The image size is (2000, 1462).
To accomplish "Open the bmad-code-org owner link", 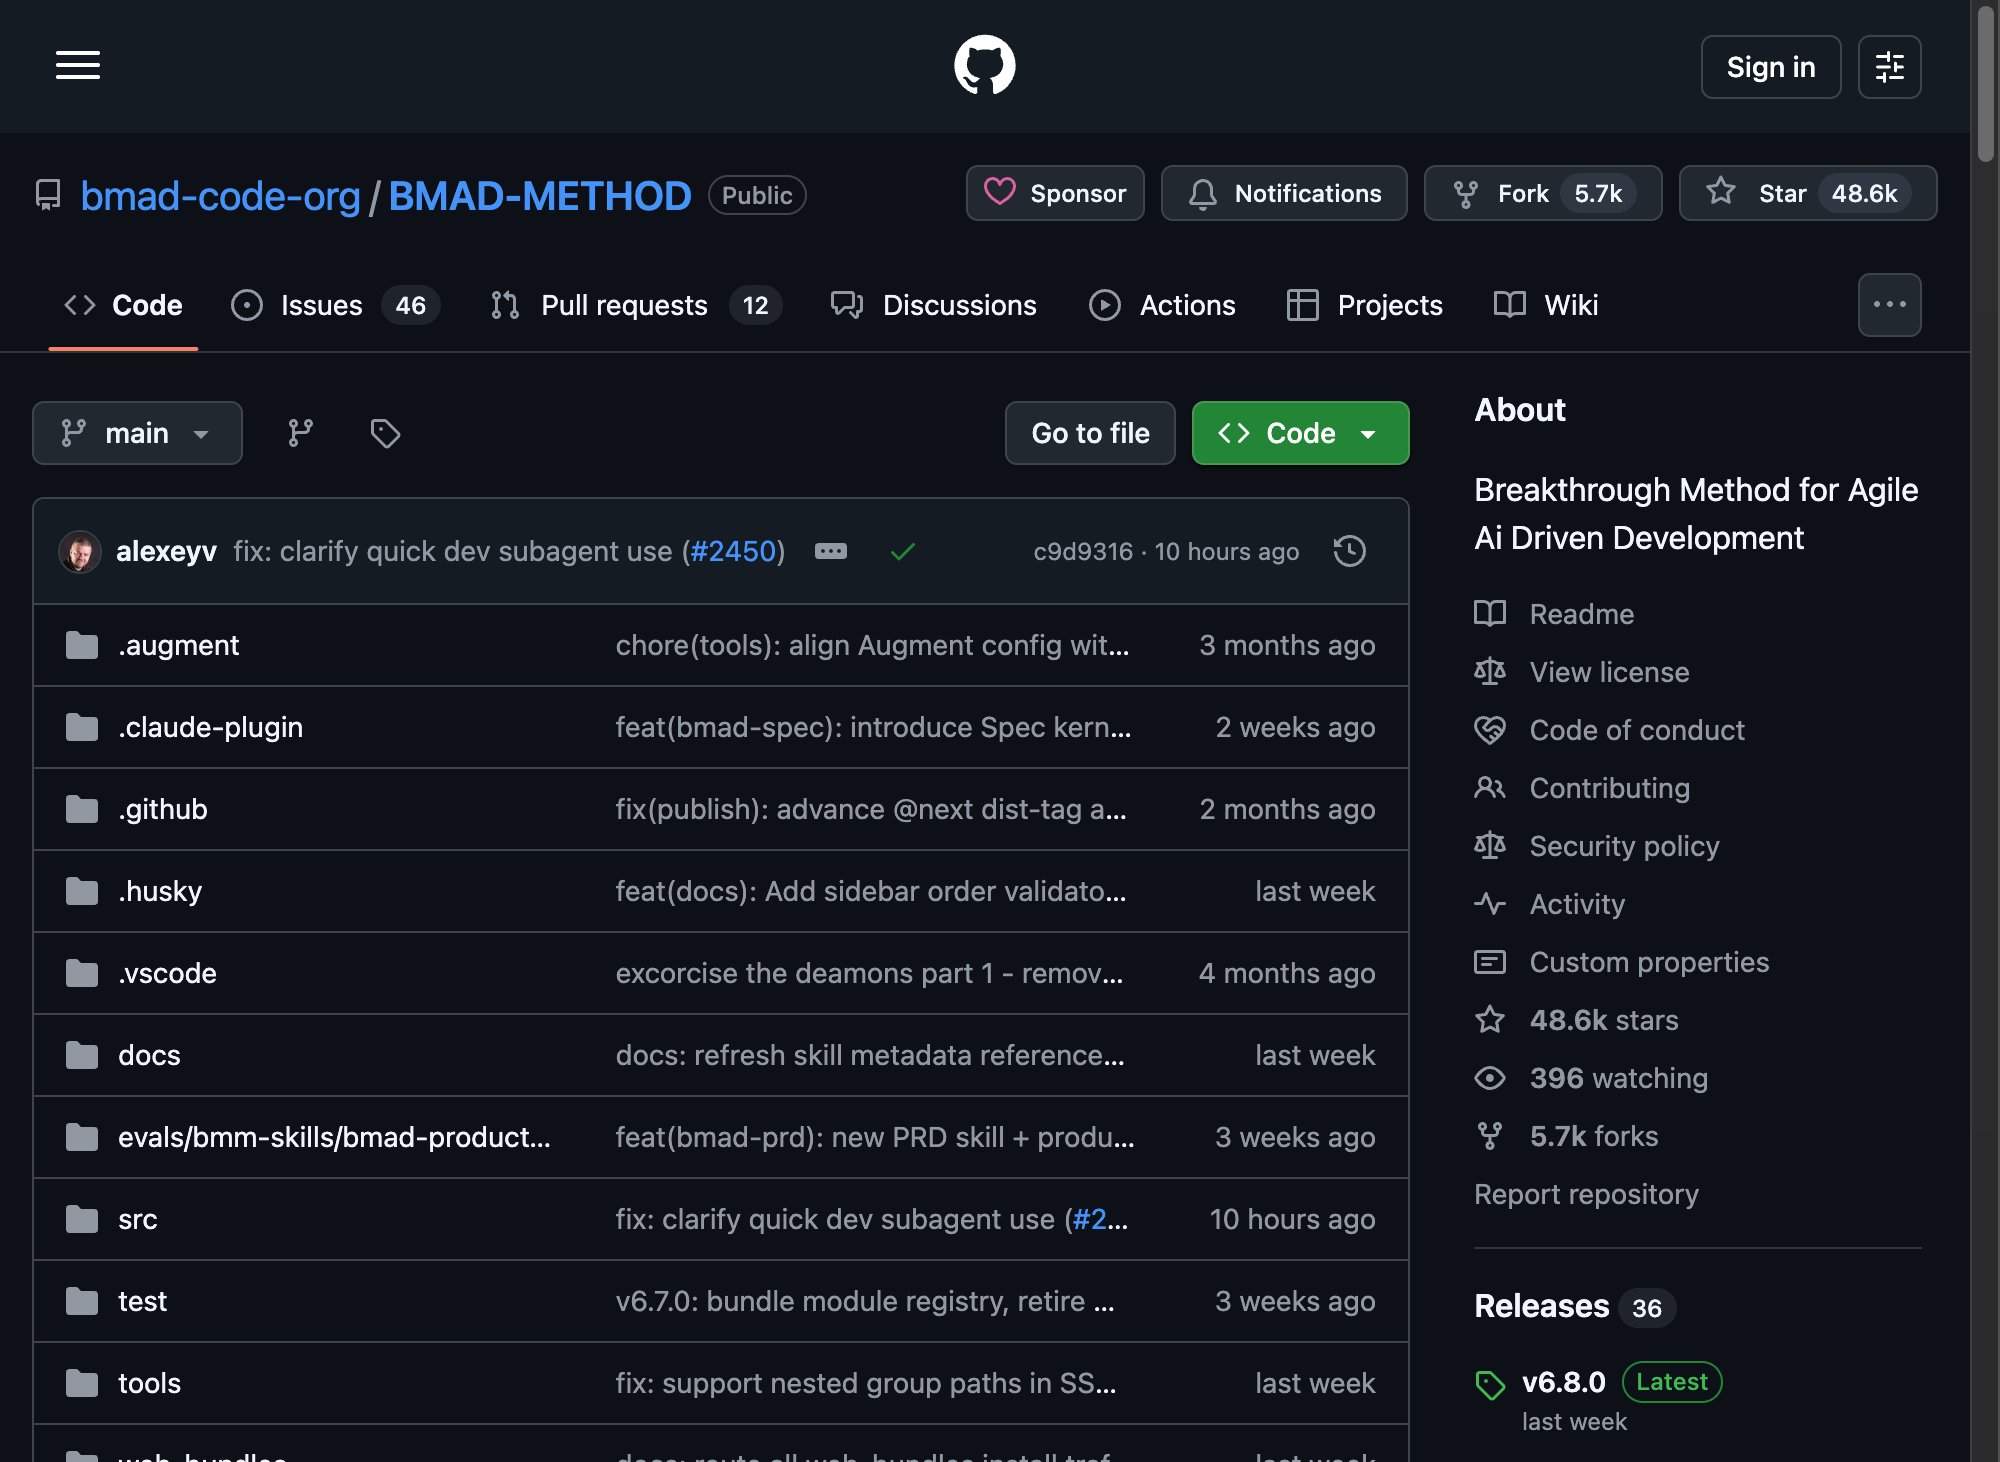I will click(x=220, y=196).
